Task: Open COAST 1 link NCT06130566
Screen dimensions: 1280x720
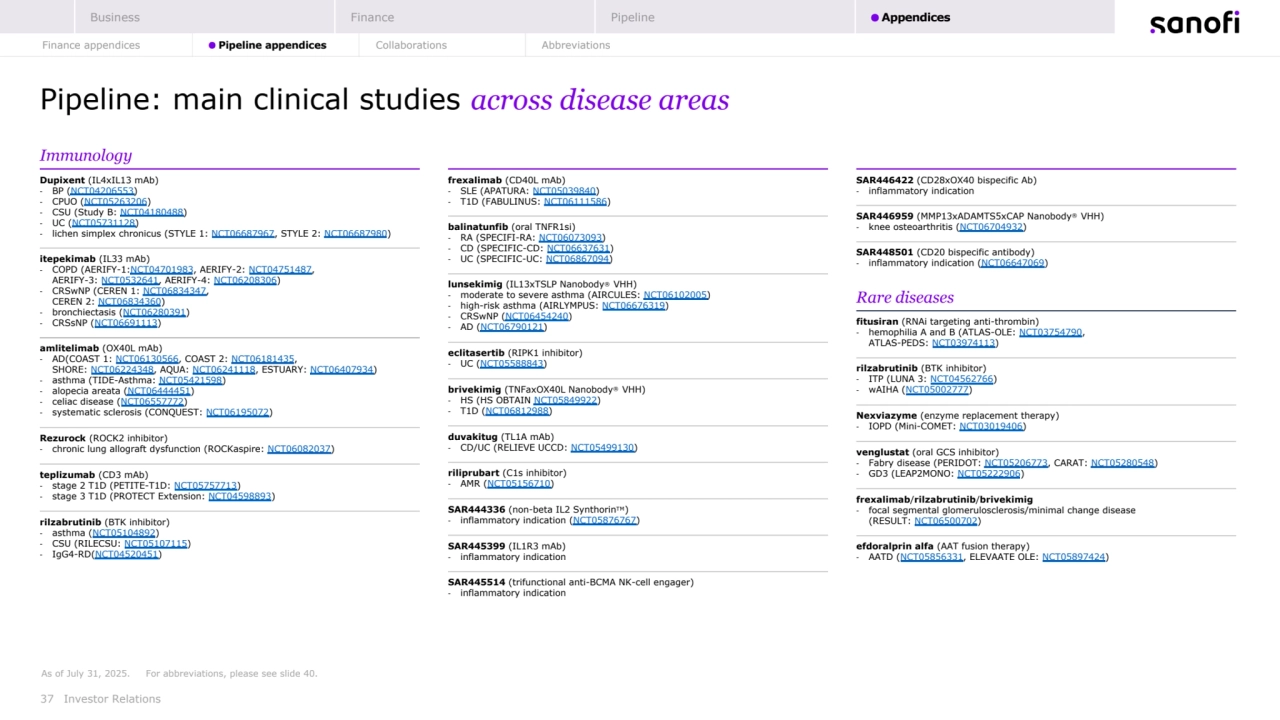Action: click(x=147, y=359)
